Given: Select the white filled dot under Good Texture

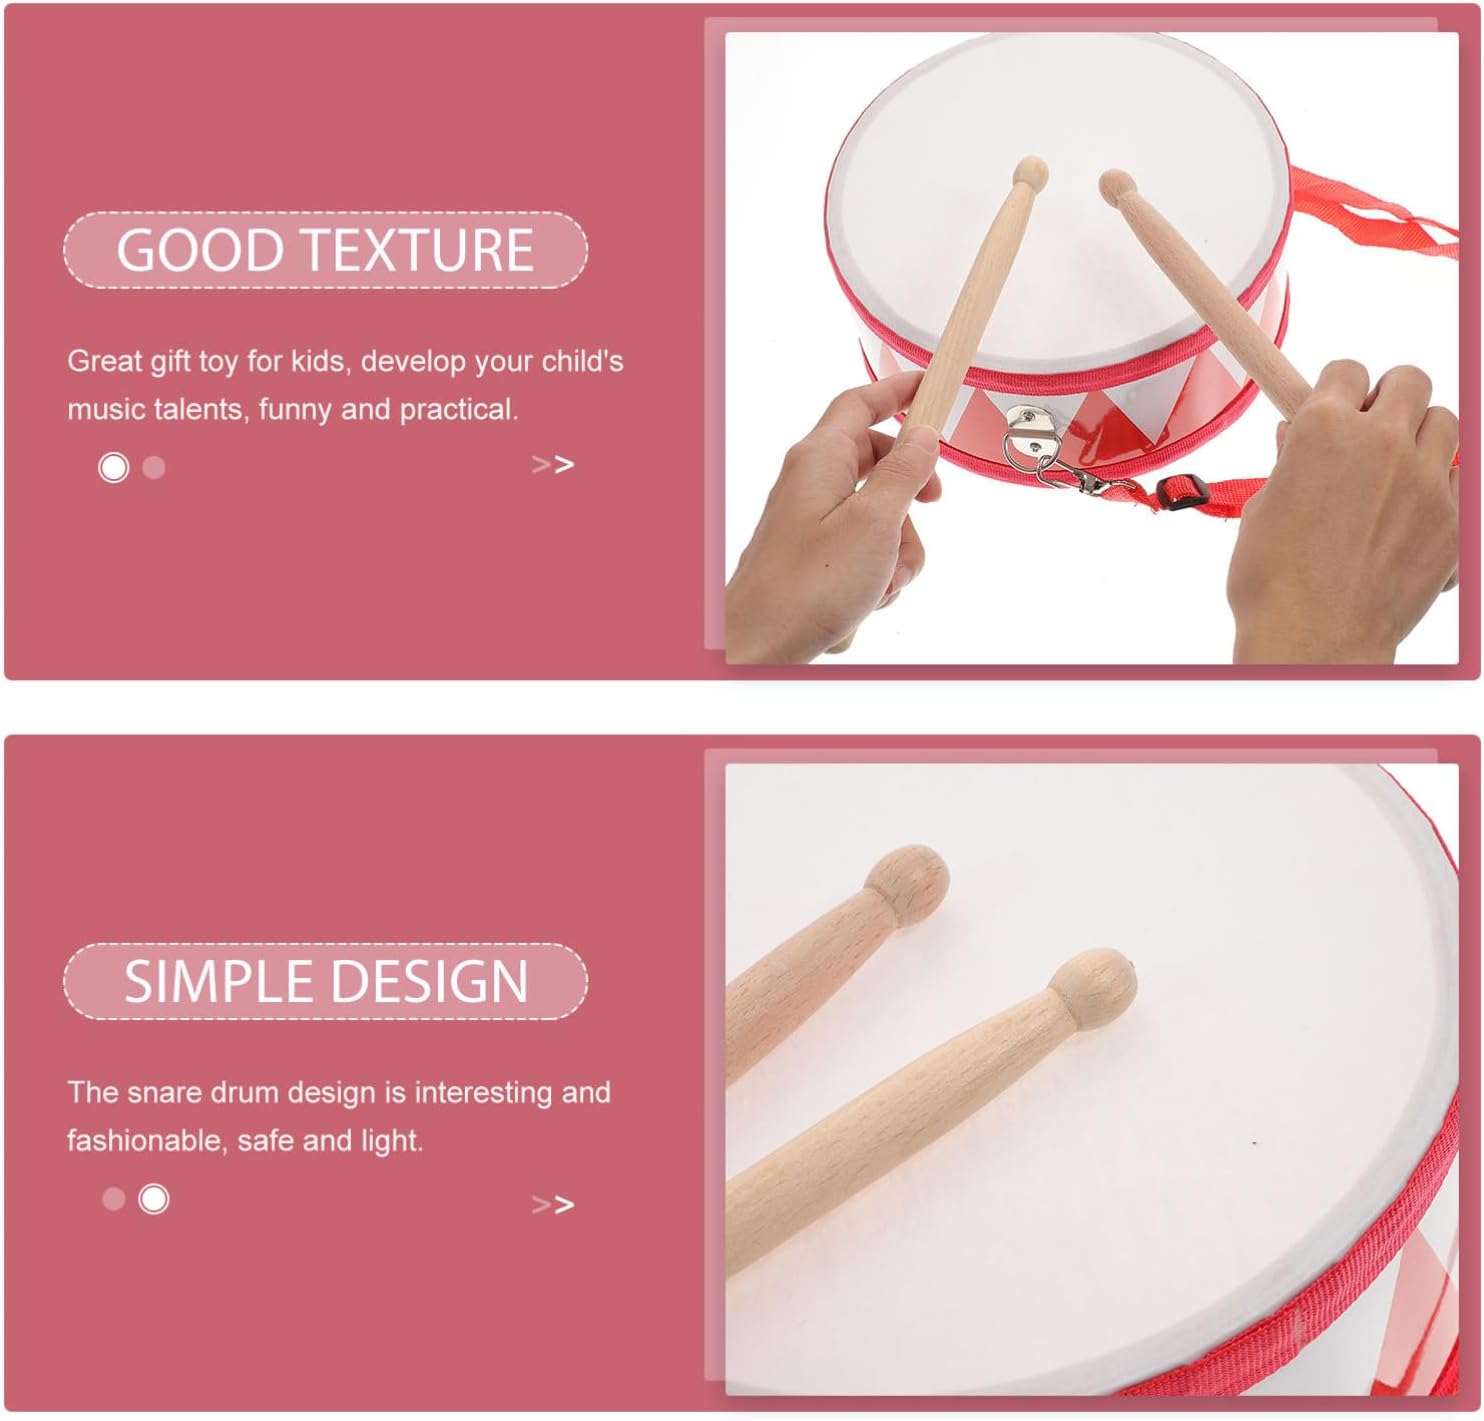Looking at the screenshot, I should pos(114,467).
